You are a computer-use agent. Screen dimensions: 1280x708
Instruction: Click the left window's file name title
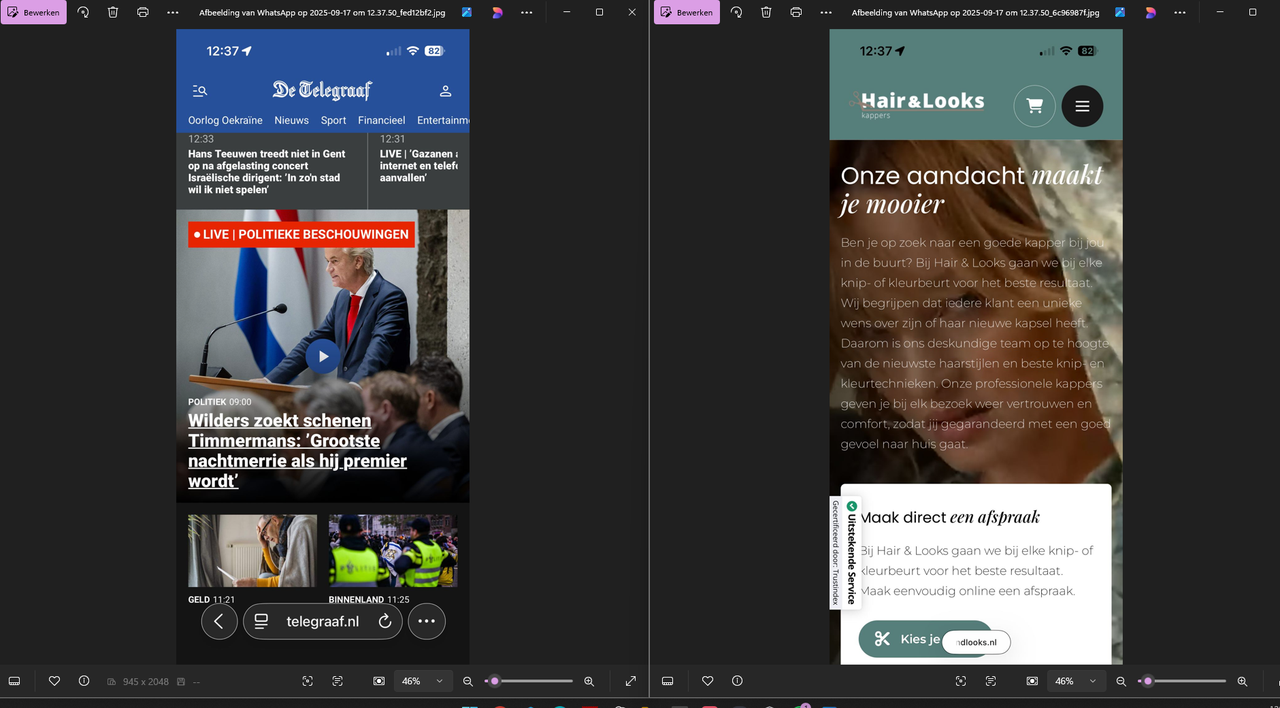321,12
